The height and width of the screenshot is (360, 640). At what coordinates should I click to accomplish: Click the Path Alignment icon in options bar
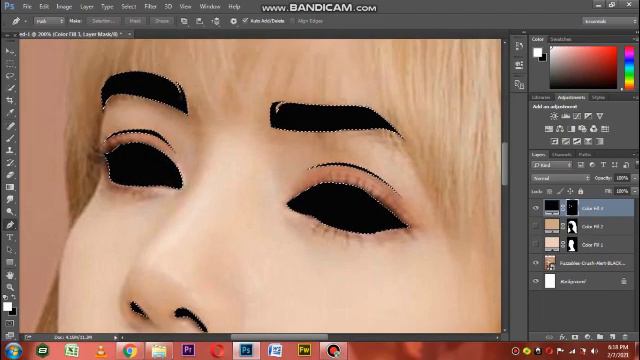(x=200, y=21)
